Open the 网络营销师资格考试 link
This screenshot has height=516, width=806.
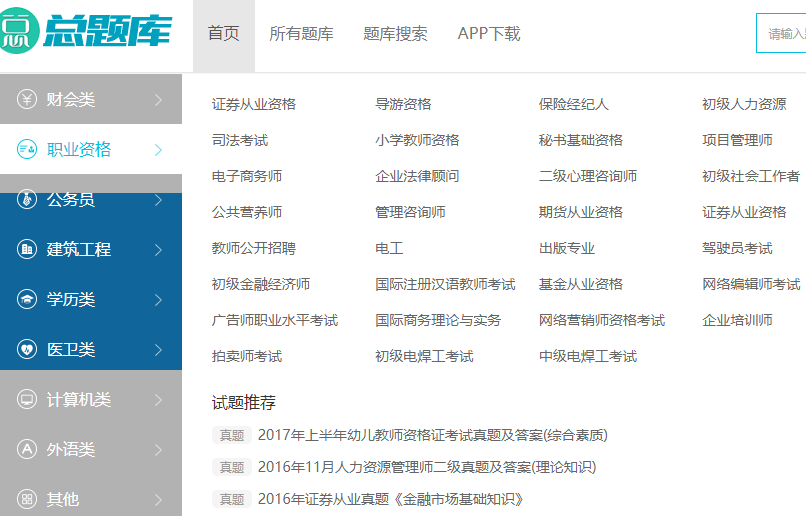tap(602, 320)
